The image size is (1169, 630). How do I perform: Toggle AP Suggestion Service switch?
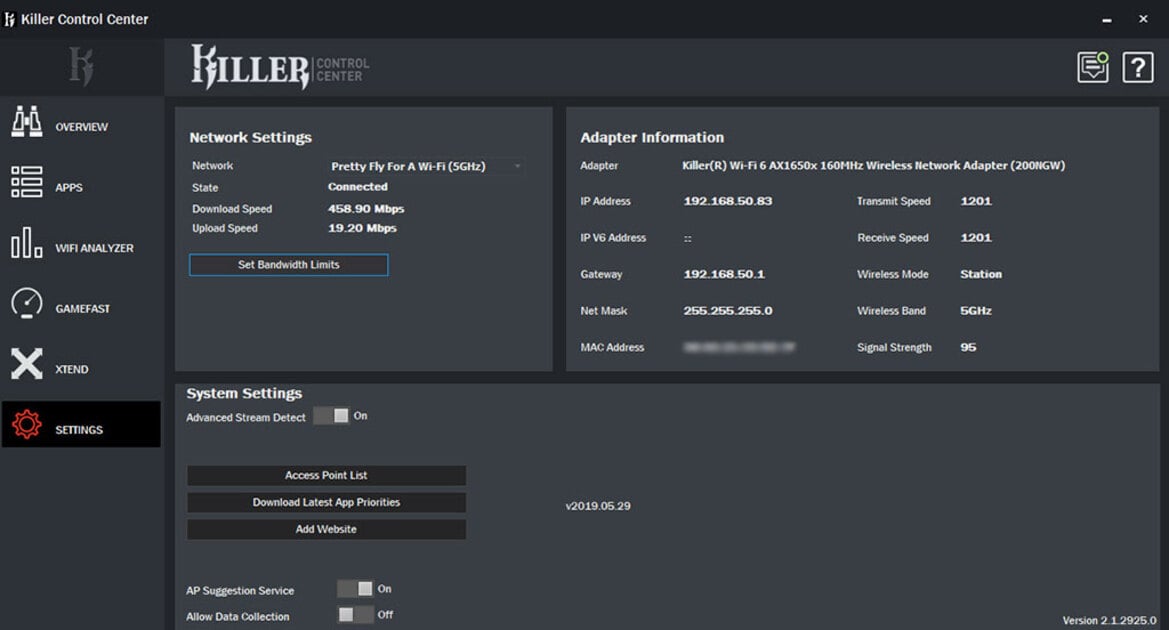pyautogui.click(x=355, y=589)
